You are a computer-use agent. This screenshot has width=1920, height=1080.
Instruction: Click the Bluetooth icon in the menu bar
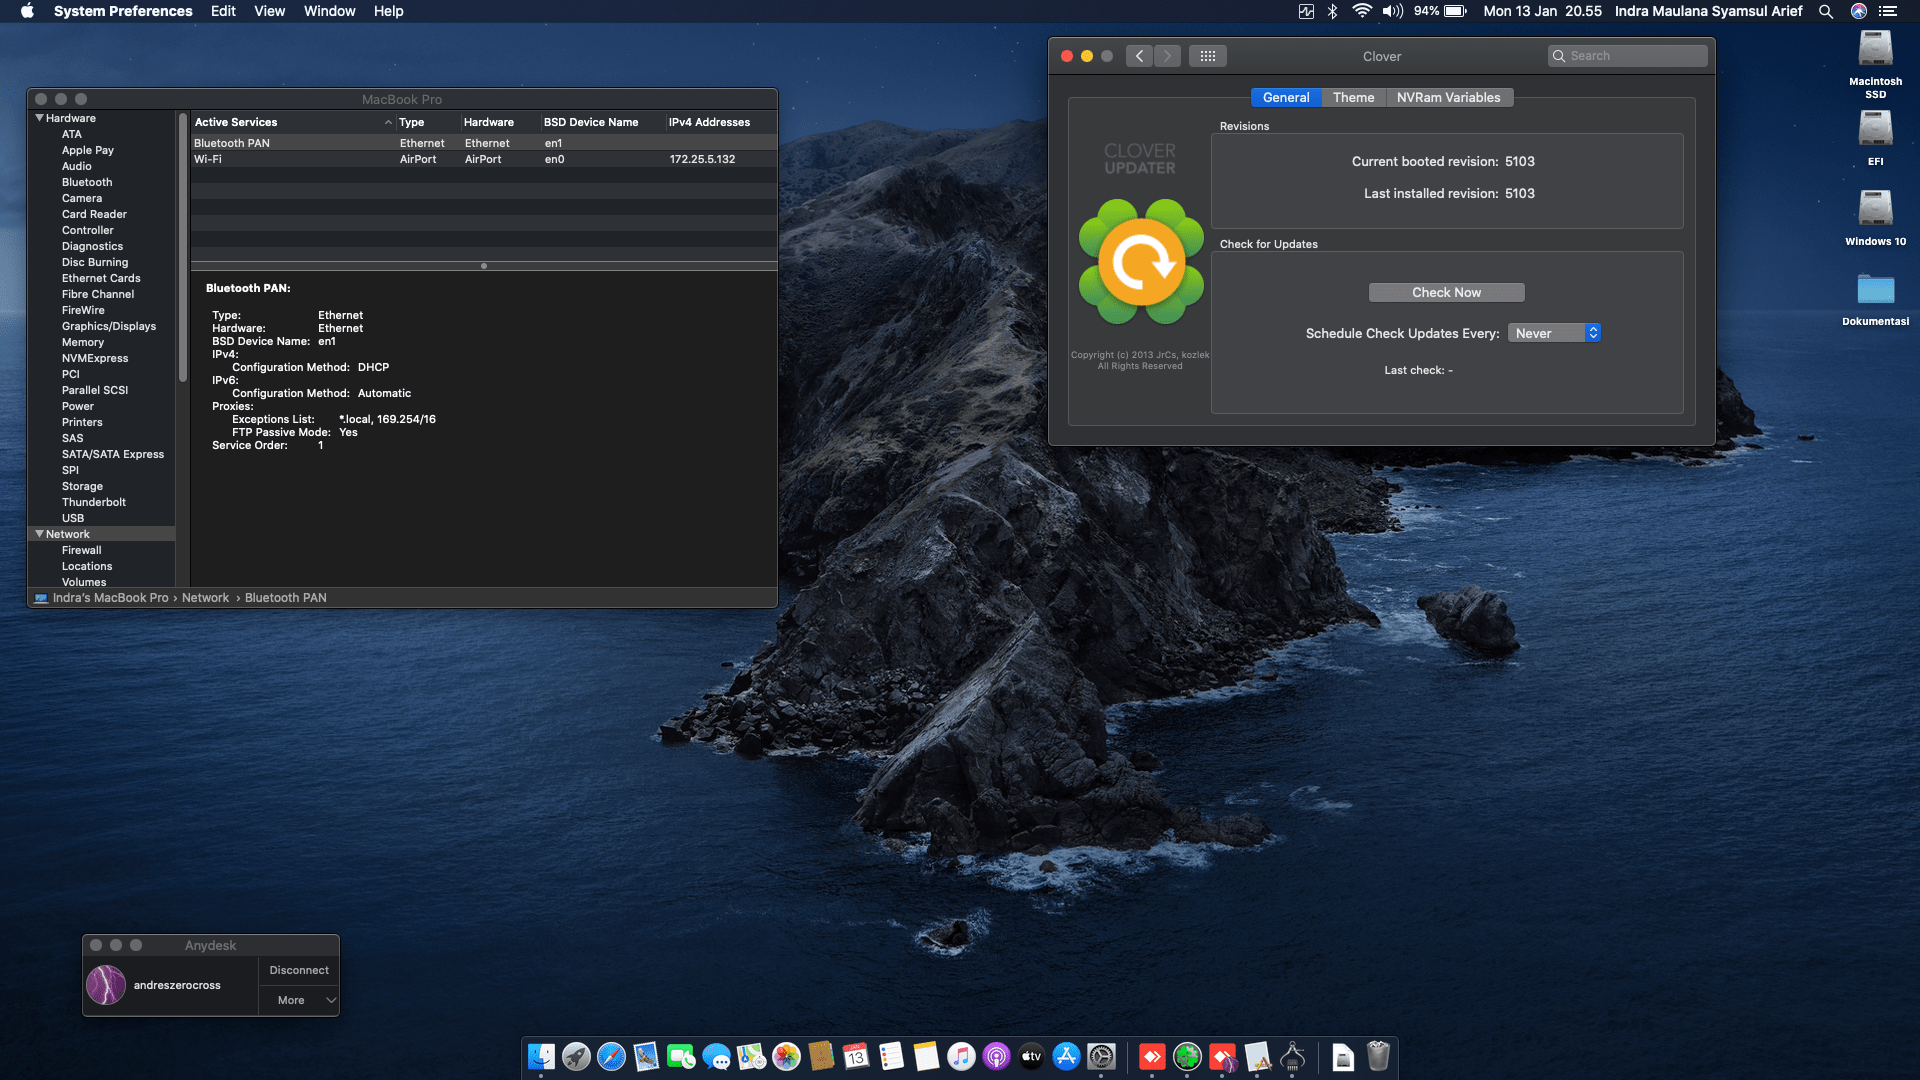pos(1332,11)
